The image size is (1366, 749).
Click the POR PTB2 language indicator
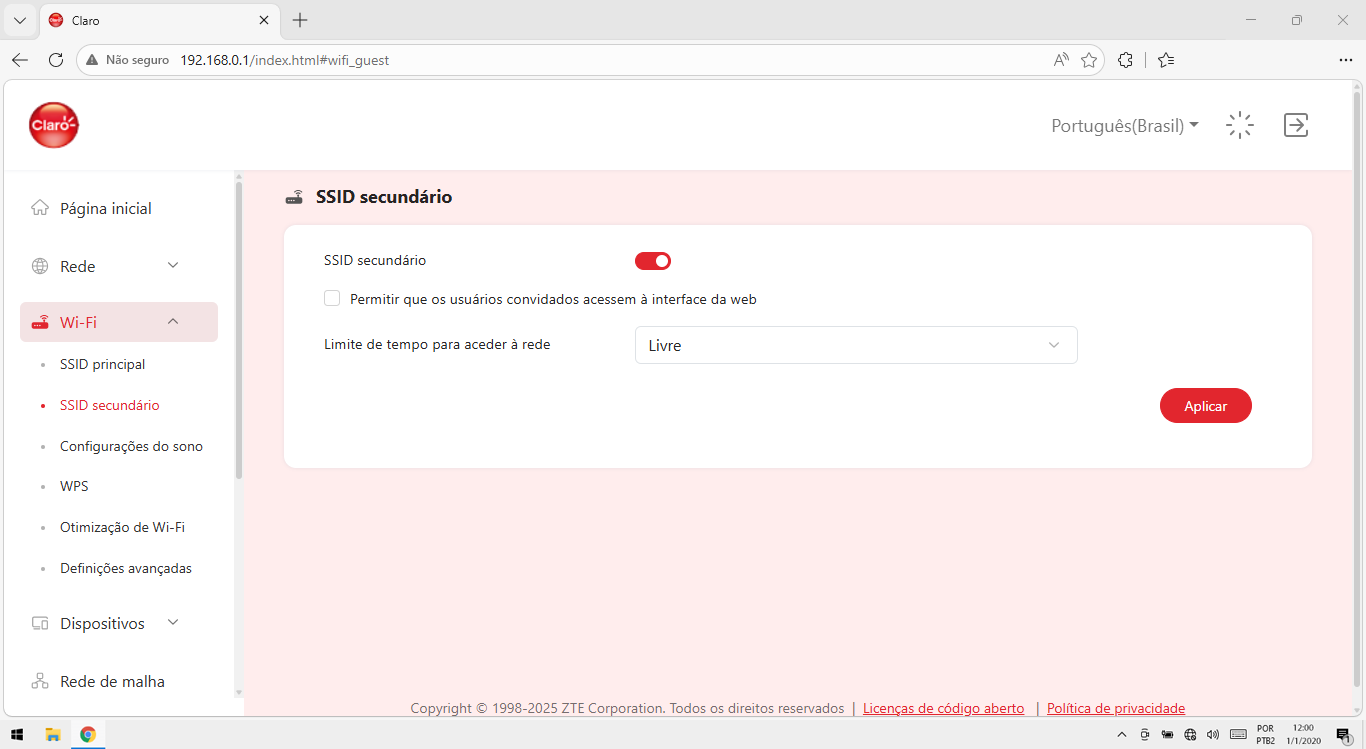tap(1266, 734)
